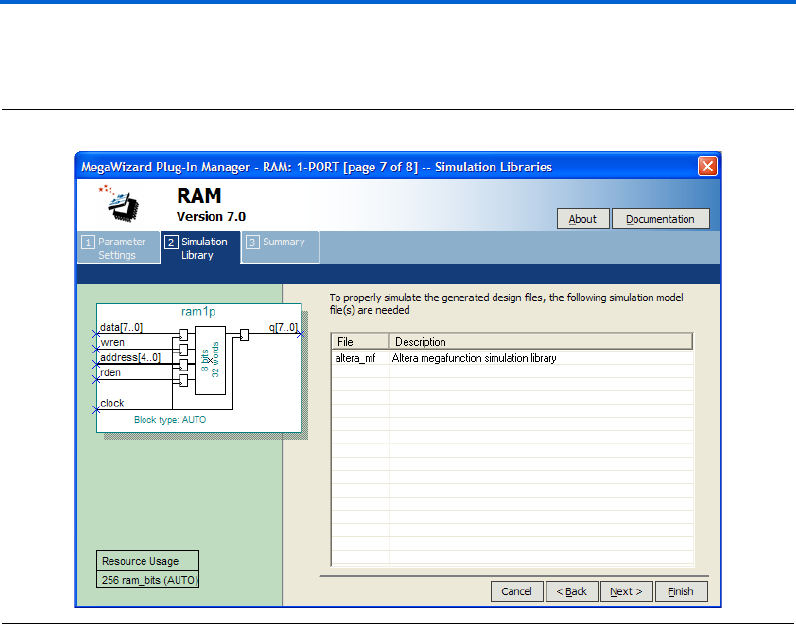The image size is (796, 624).
Task: Click the wren port label
Action: (x=112, y=342)
